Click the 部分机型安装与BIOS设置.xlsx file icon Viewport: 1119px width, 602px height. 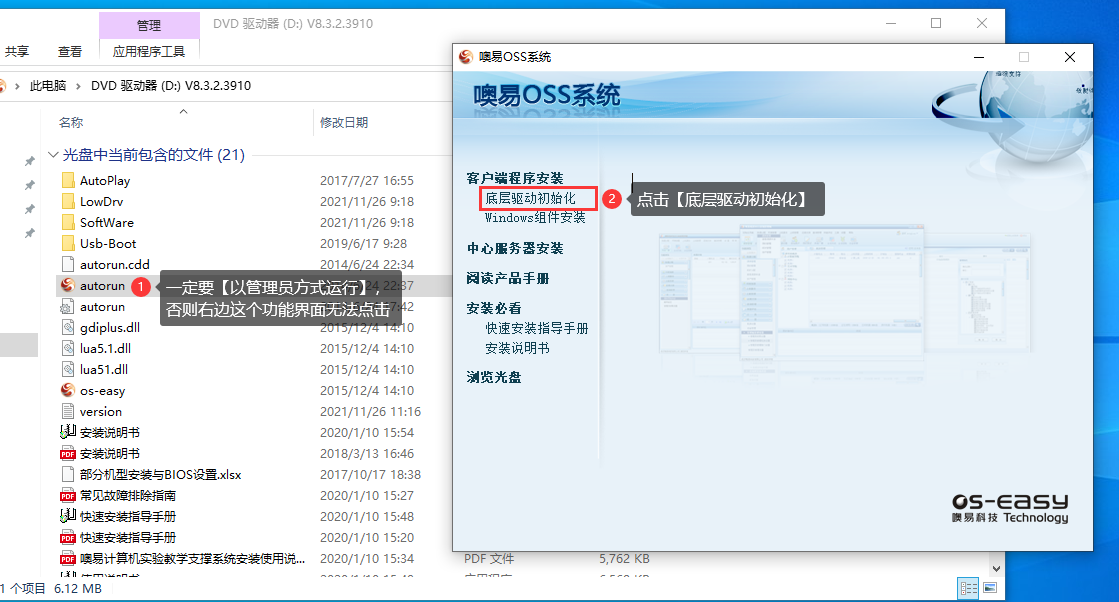point(68,475)
